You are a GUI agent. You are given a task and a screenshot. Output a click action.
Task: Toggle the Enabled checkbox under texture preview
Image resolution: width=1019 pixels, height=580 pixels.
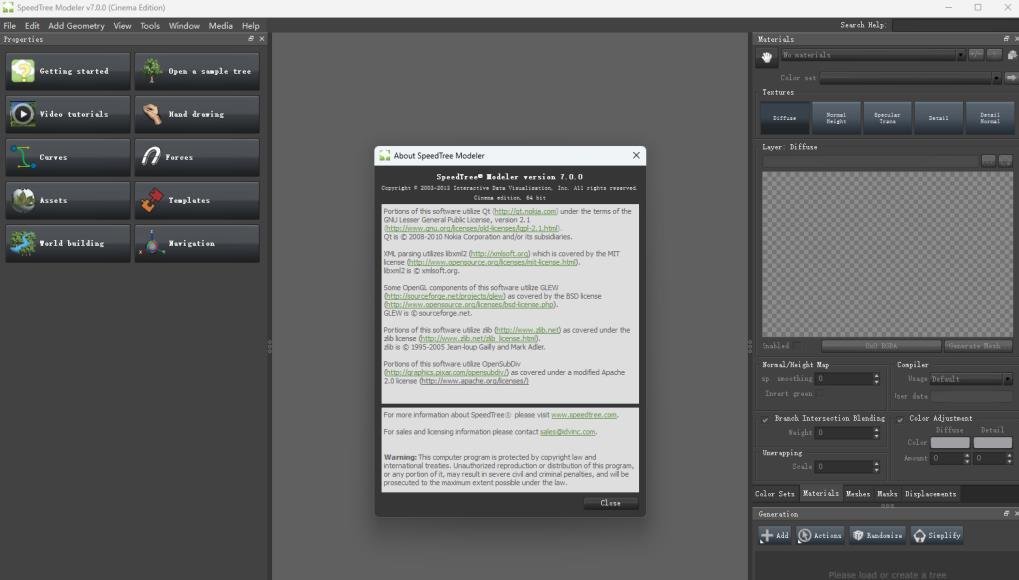[x=798, y=346]
